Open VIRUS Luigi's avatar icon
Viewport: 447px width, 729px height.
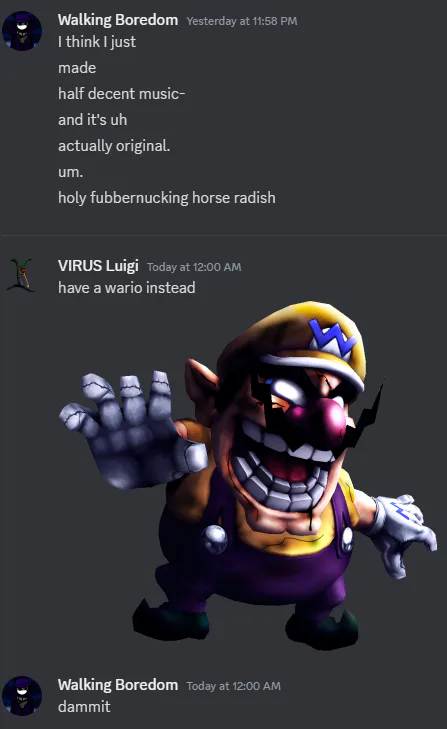[x=22, y=275]
